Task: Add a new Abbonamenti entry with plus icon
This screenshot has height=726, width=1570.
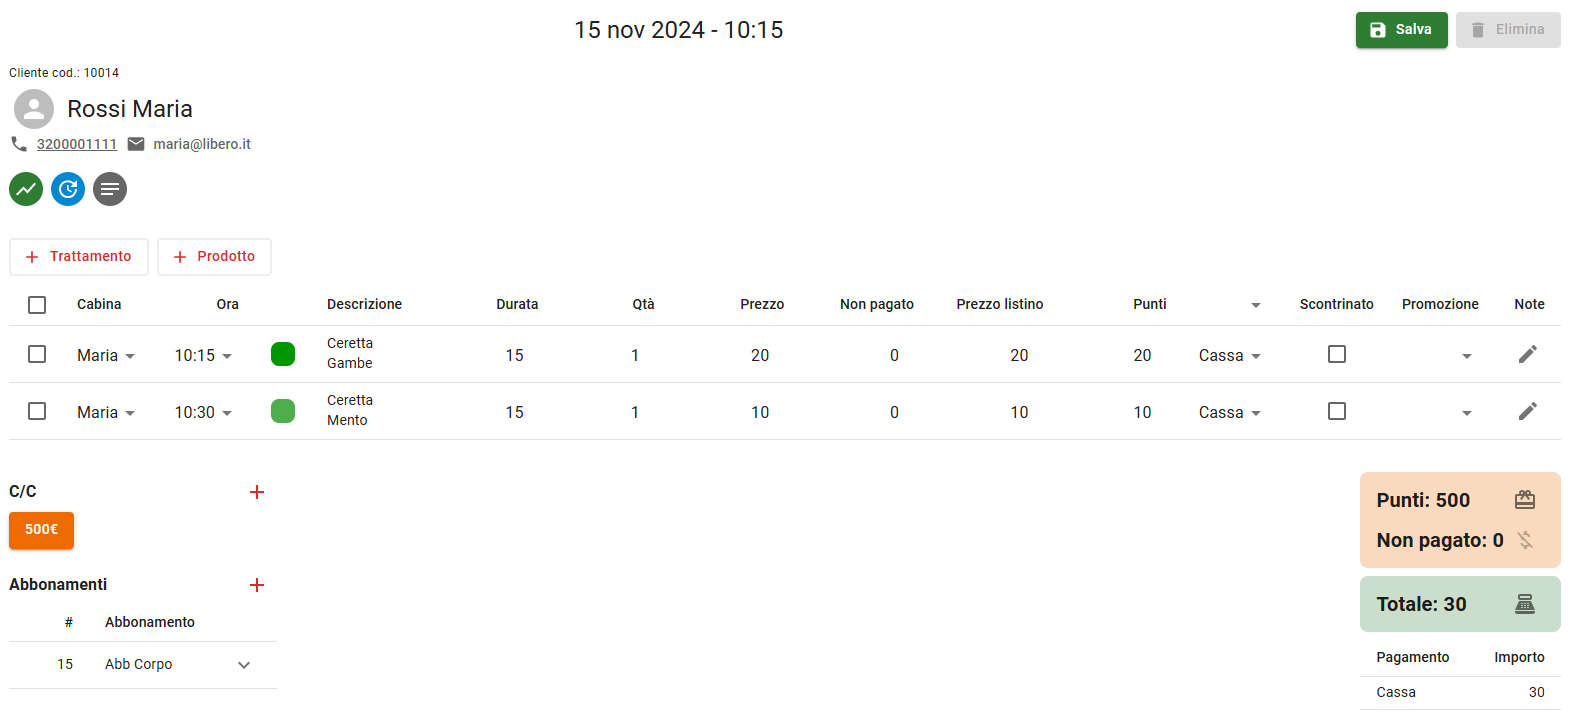Action: pos(257,585)
